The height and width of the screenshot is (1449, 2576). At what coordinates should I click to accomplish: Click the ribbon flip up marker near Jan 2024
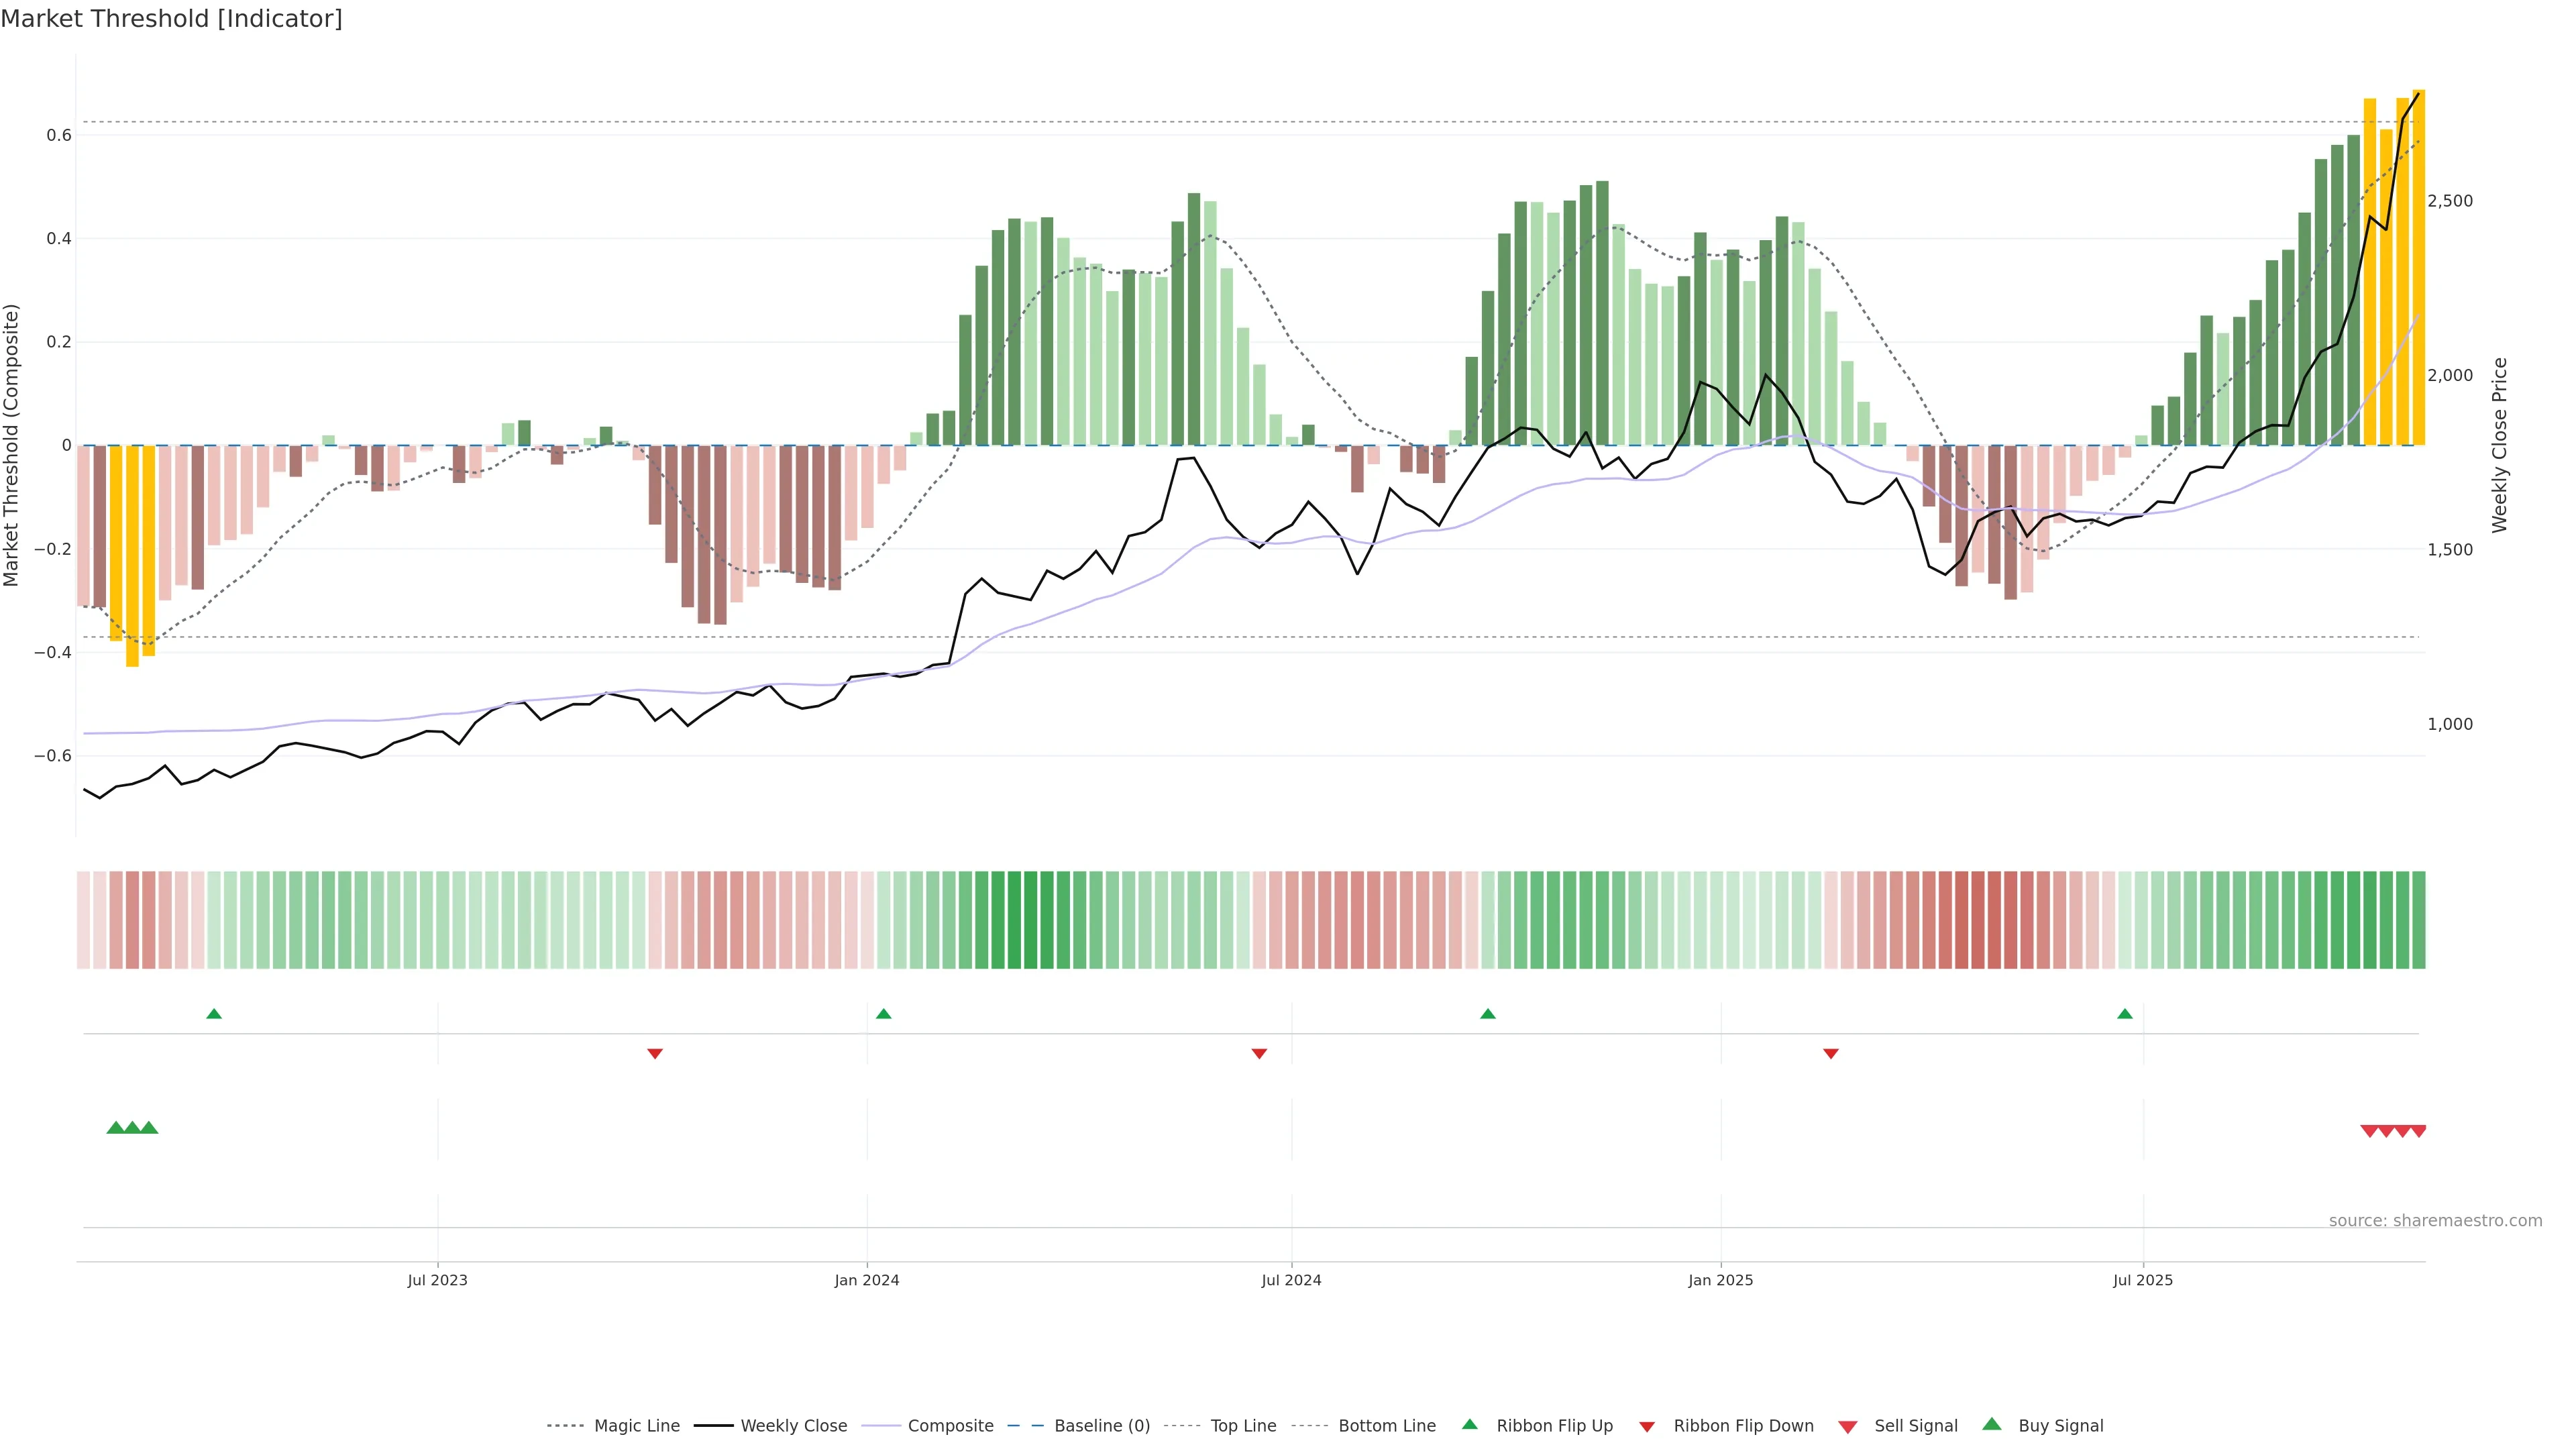(883, 1014)
